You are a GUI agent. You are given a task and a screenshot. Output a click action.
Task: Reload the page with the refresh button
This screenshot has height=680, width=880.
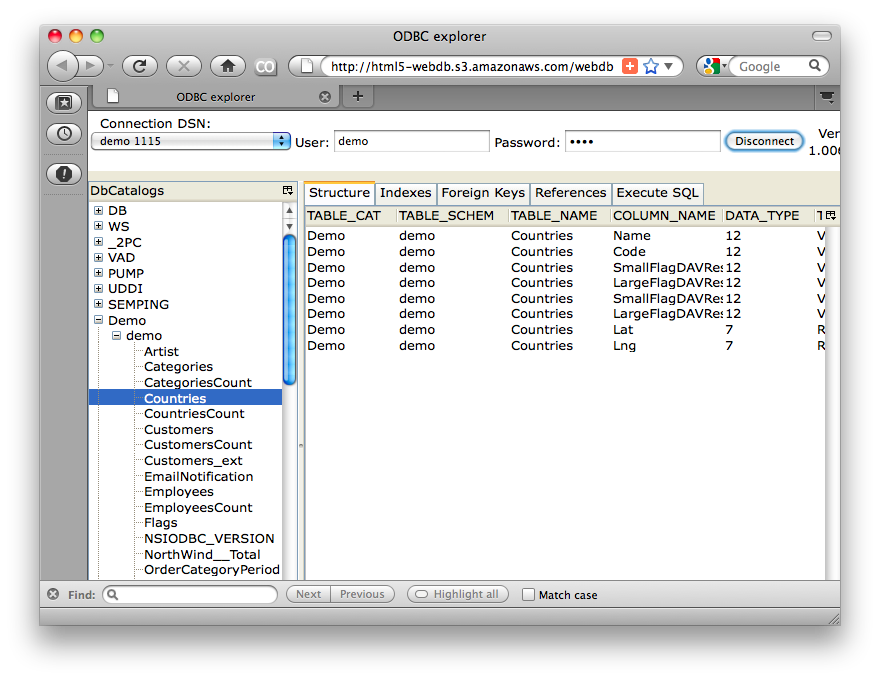pyautogui.click(x=139, y=66)
